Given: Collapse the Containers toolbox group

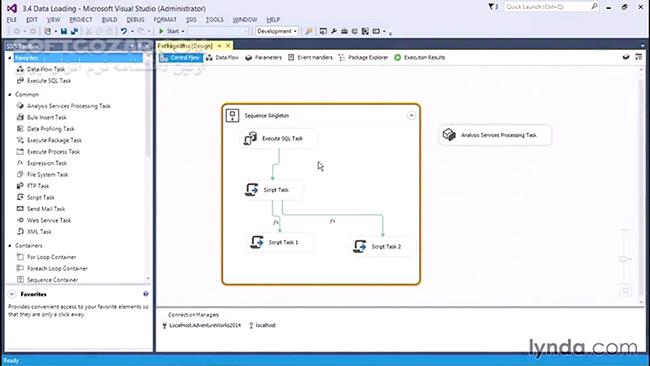Looking at the screenshot, I should point(10,245).
